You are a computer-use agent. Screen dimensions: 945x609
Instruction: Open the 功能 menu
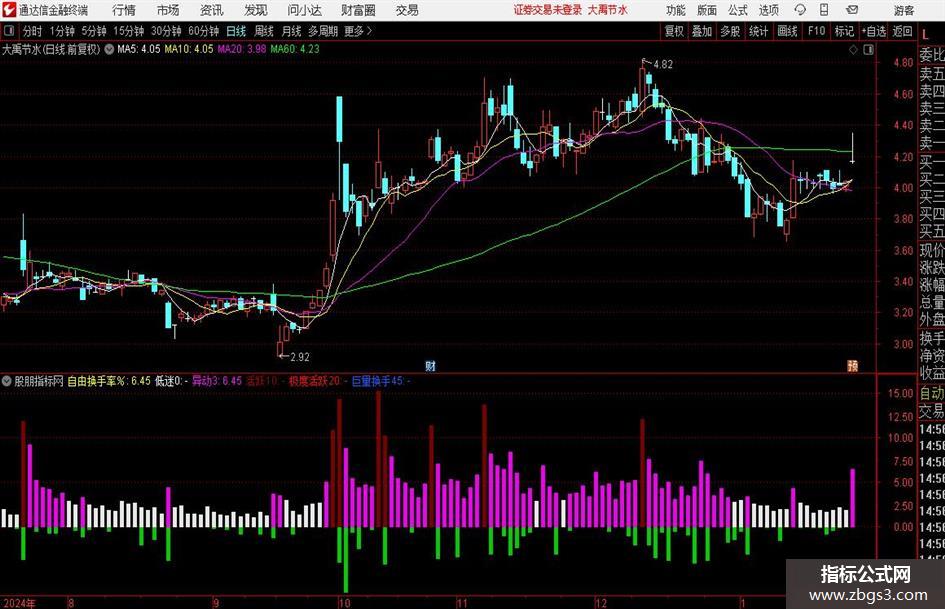coord(676,10)
